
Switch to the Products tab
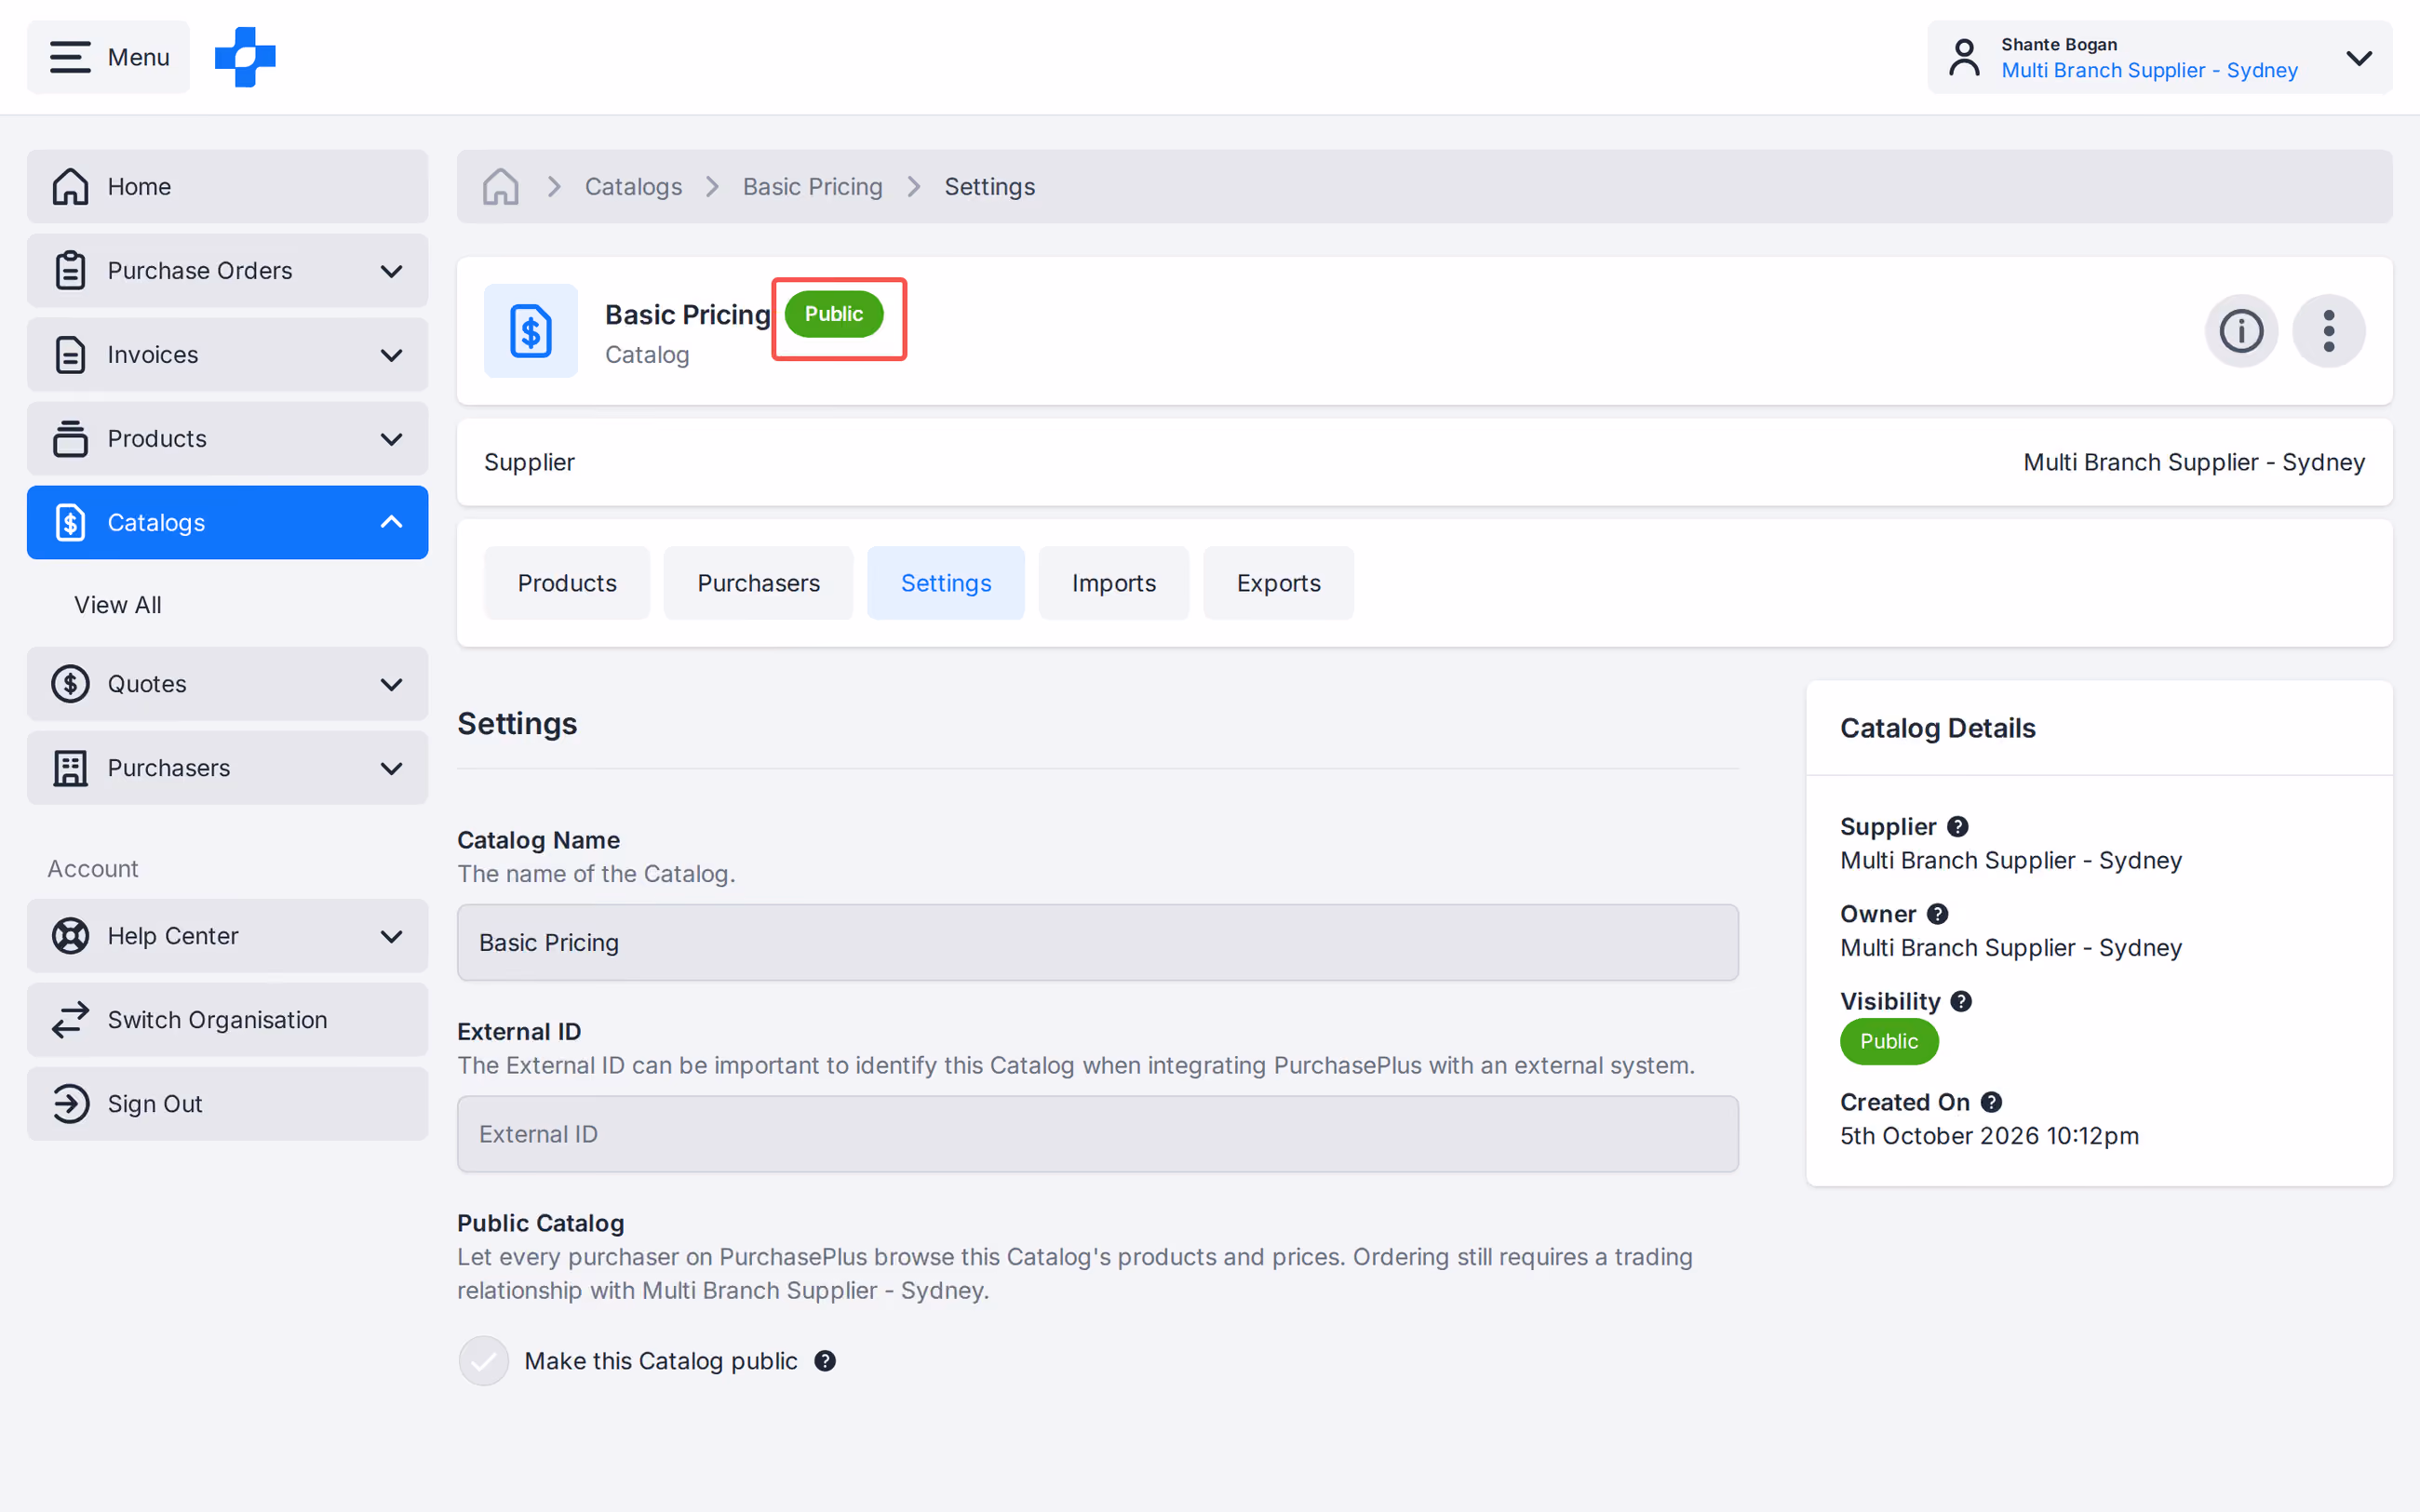click(567, 583)
